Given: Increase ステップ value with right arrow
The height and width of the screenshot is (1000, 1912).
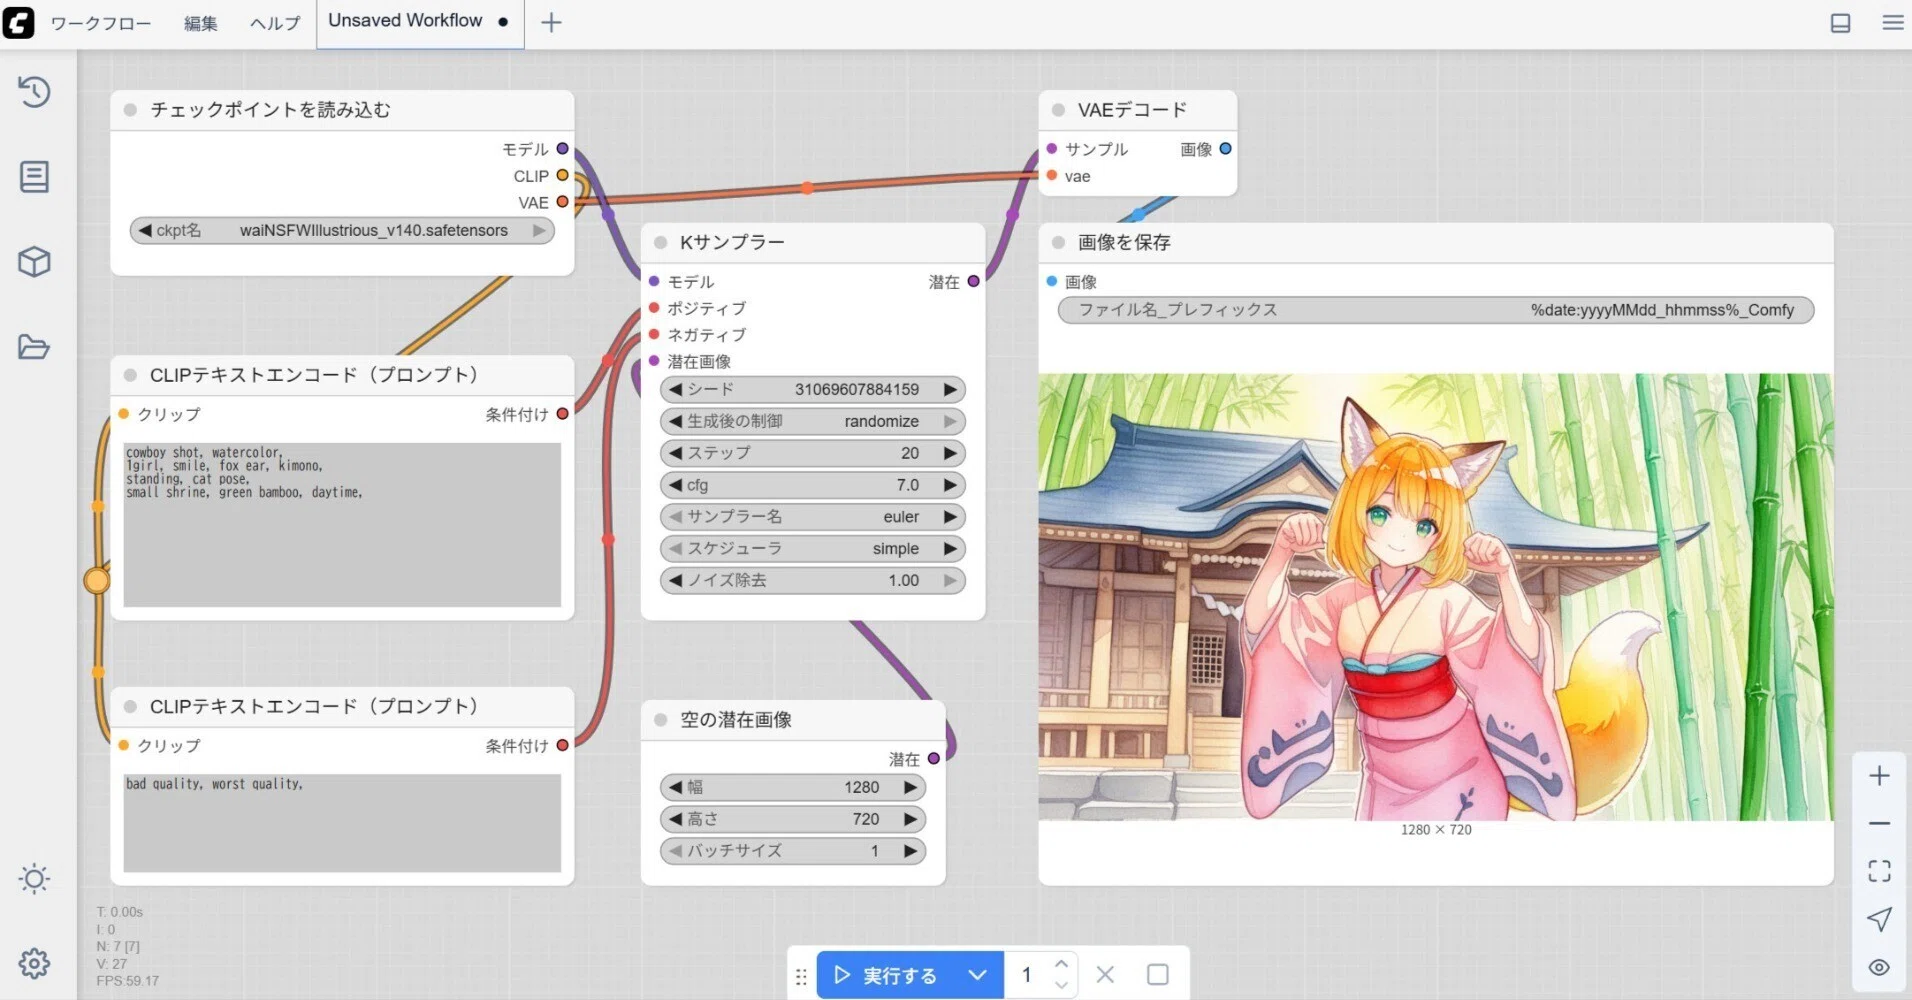Looking at the screenshot, I should (x=950, y=453).
